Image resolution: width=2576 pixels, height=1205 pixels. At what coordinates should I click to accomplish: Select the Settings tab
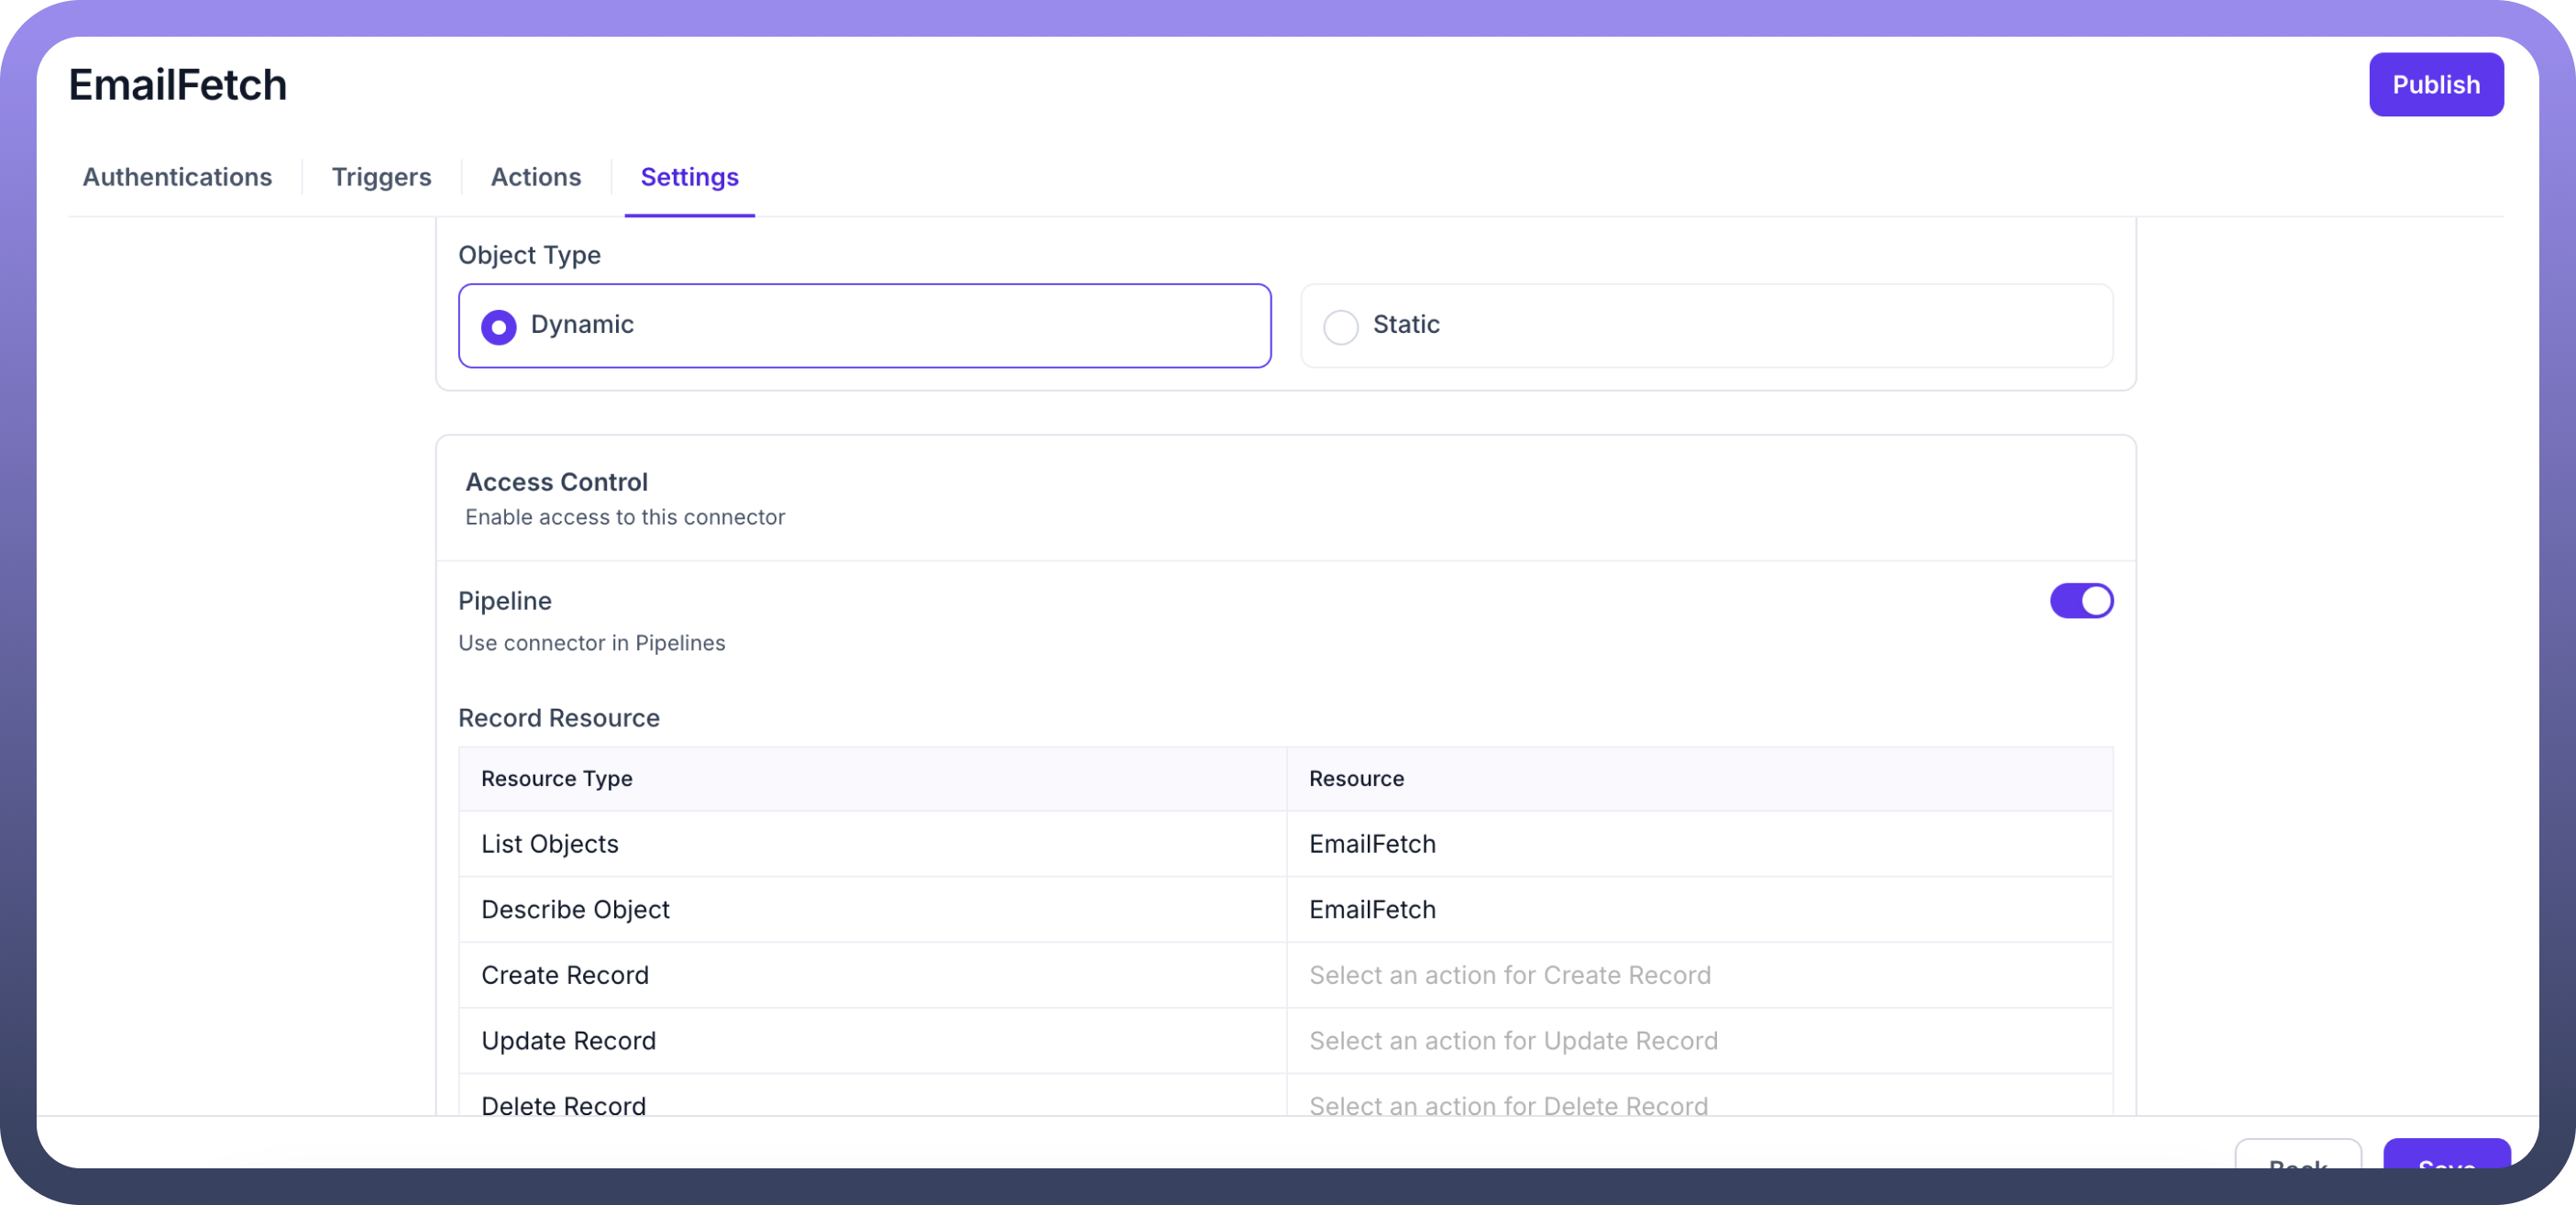[x=689, y=177]
